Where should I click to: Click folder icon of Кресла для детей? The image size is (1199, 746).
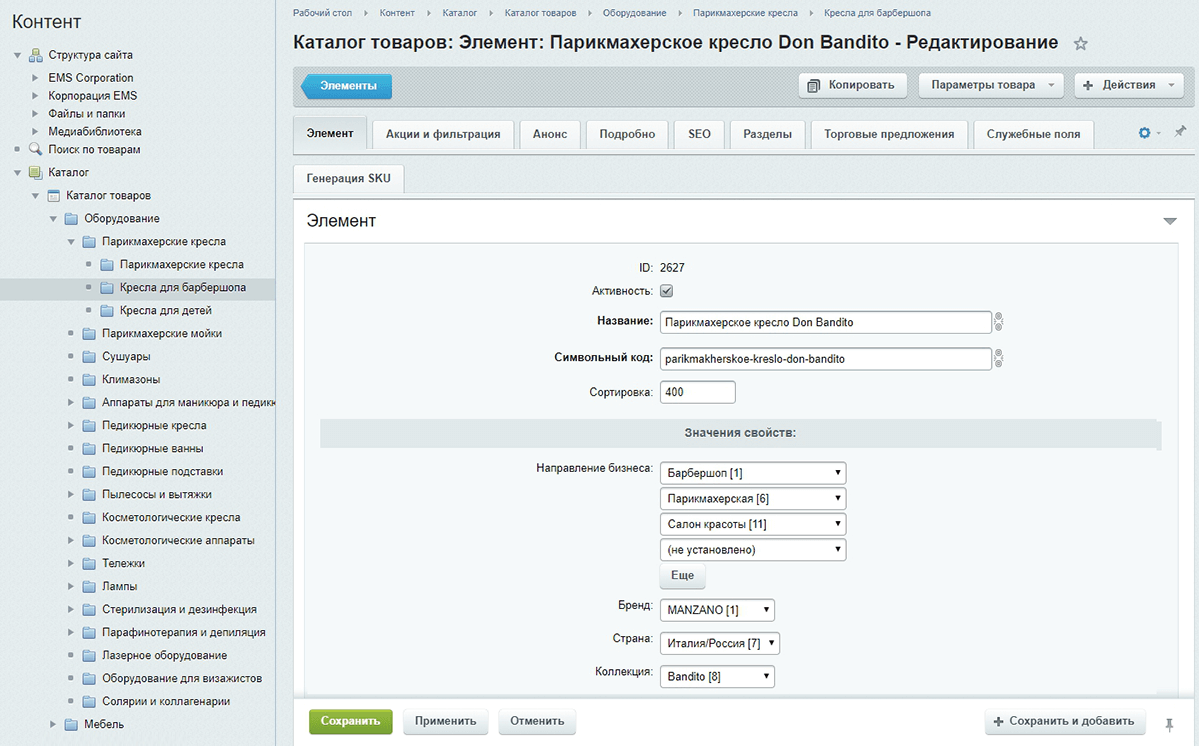coord(107,310)
